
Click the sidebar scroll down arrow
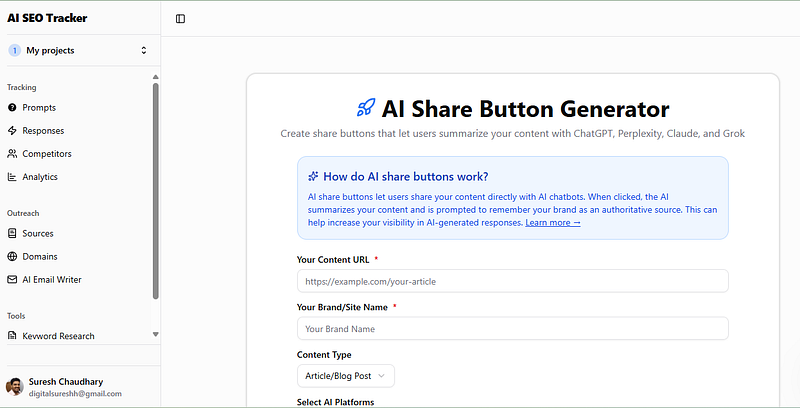[156, 335]
